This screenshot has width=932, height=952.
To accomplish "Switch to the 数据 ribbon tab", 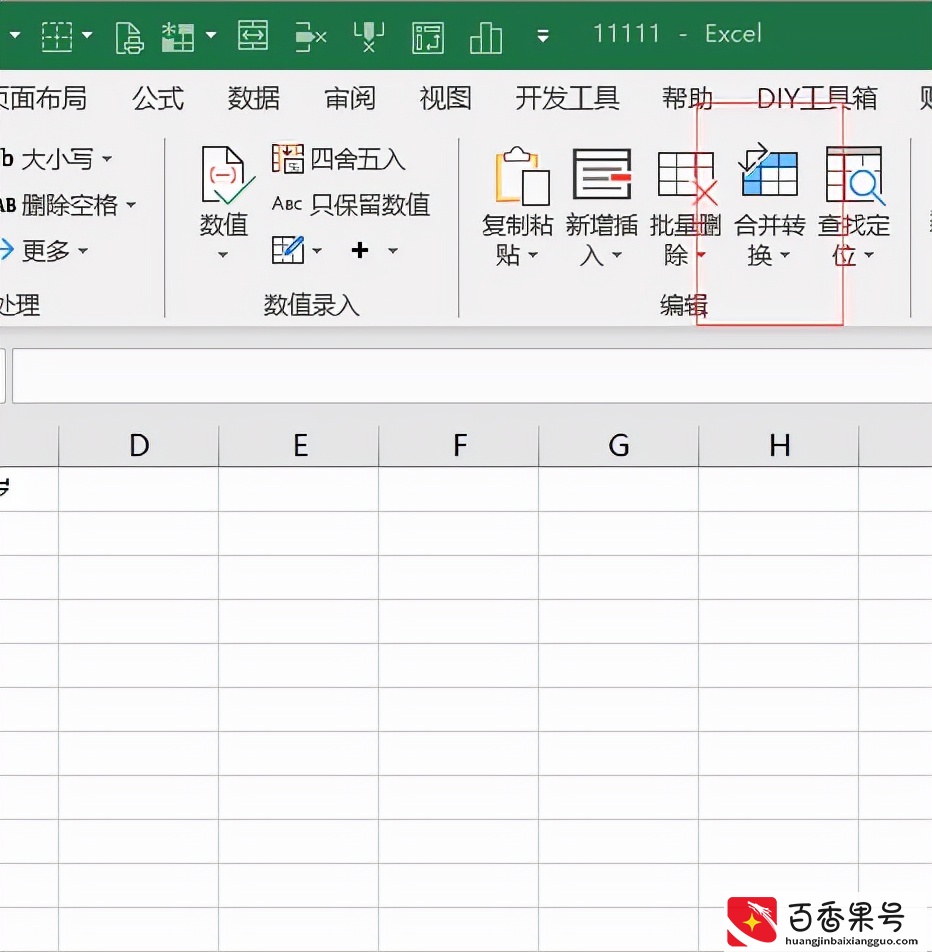I will [x=254, y=98].
